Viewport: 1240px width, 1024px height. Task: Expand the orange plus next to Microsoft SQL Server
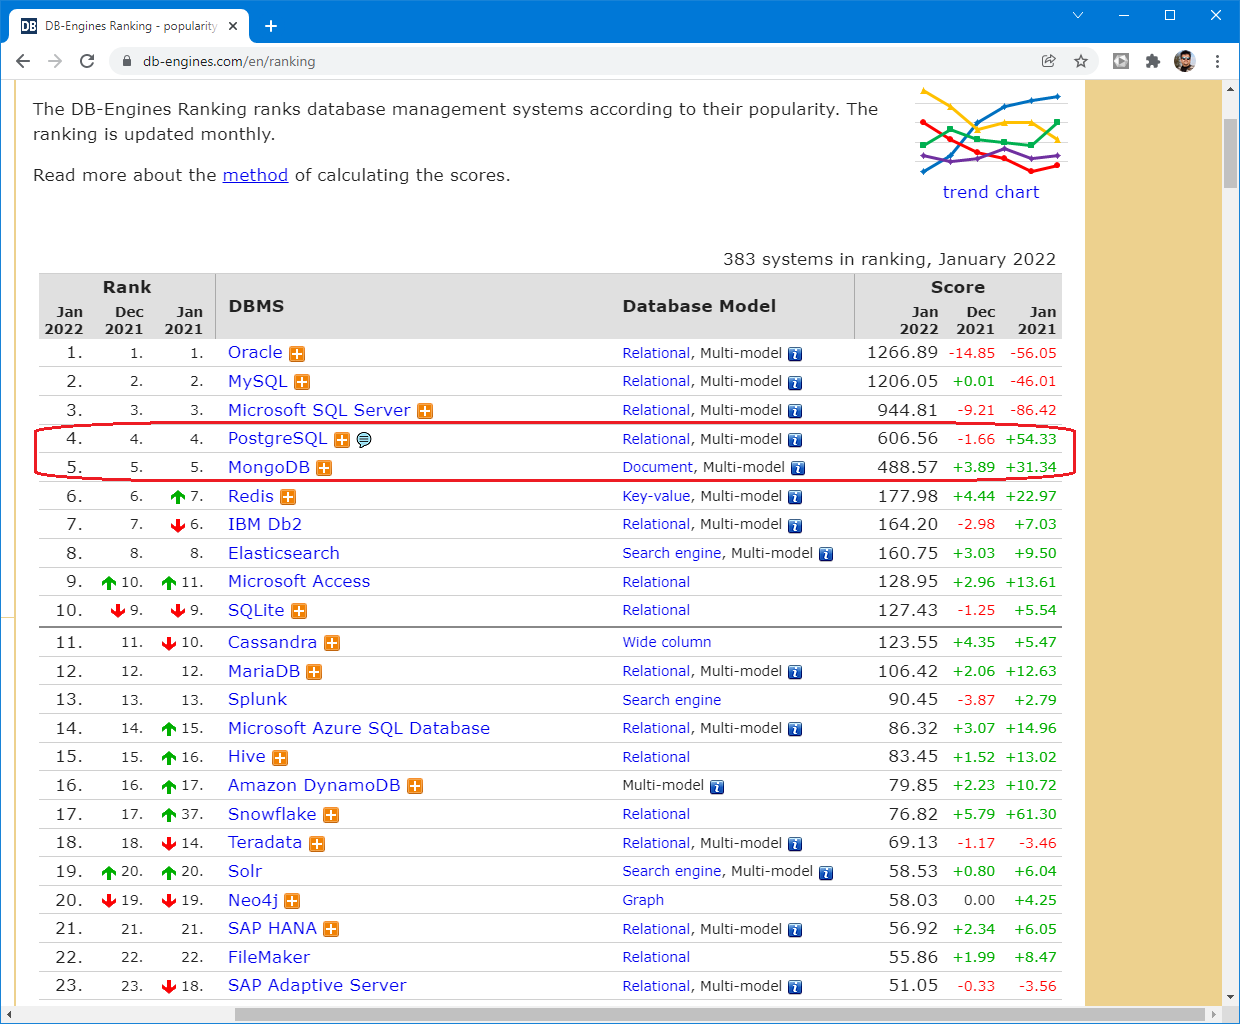coord(425,411)
